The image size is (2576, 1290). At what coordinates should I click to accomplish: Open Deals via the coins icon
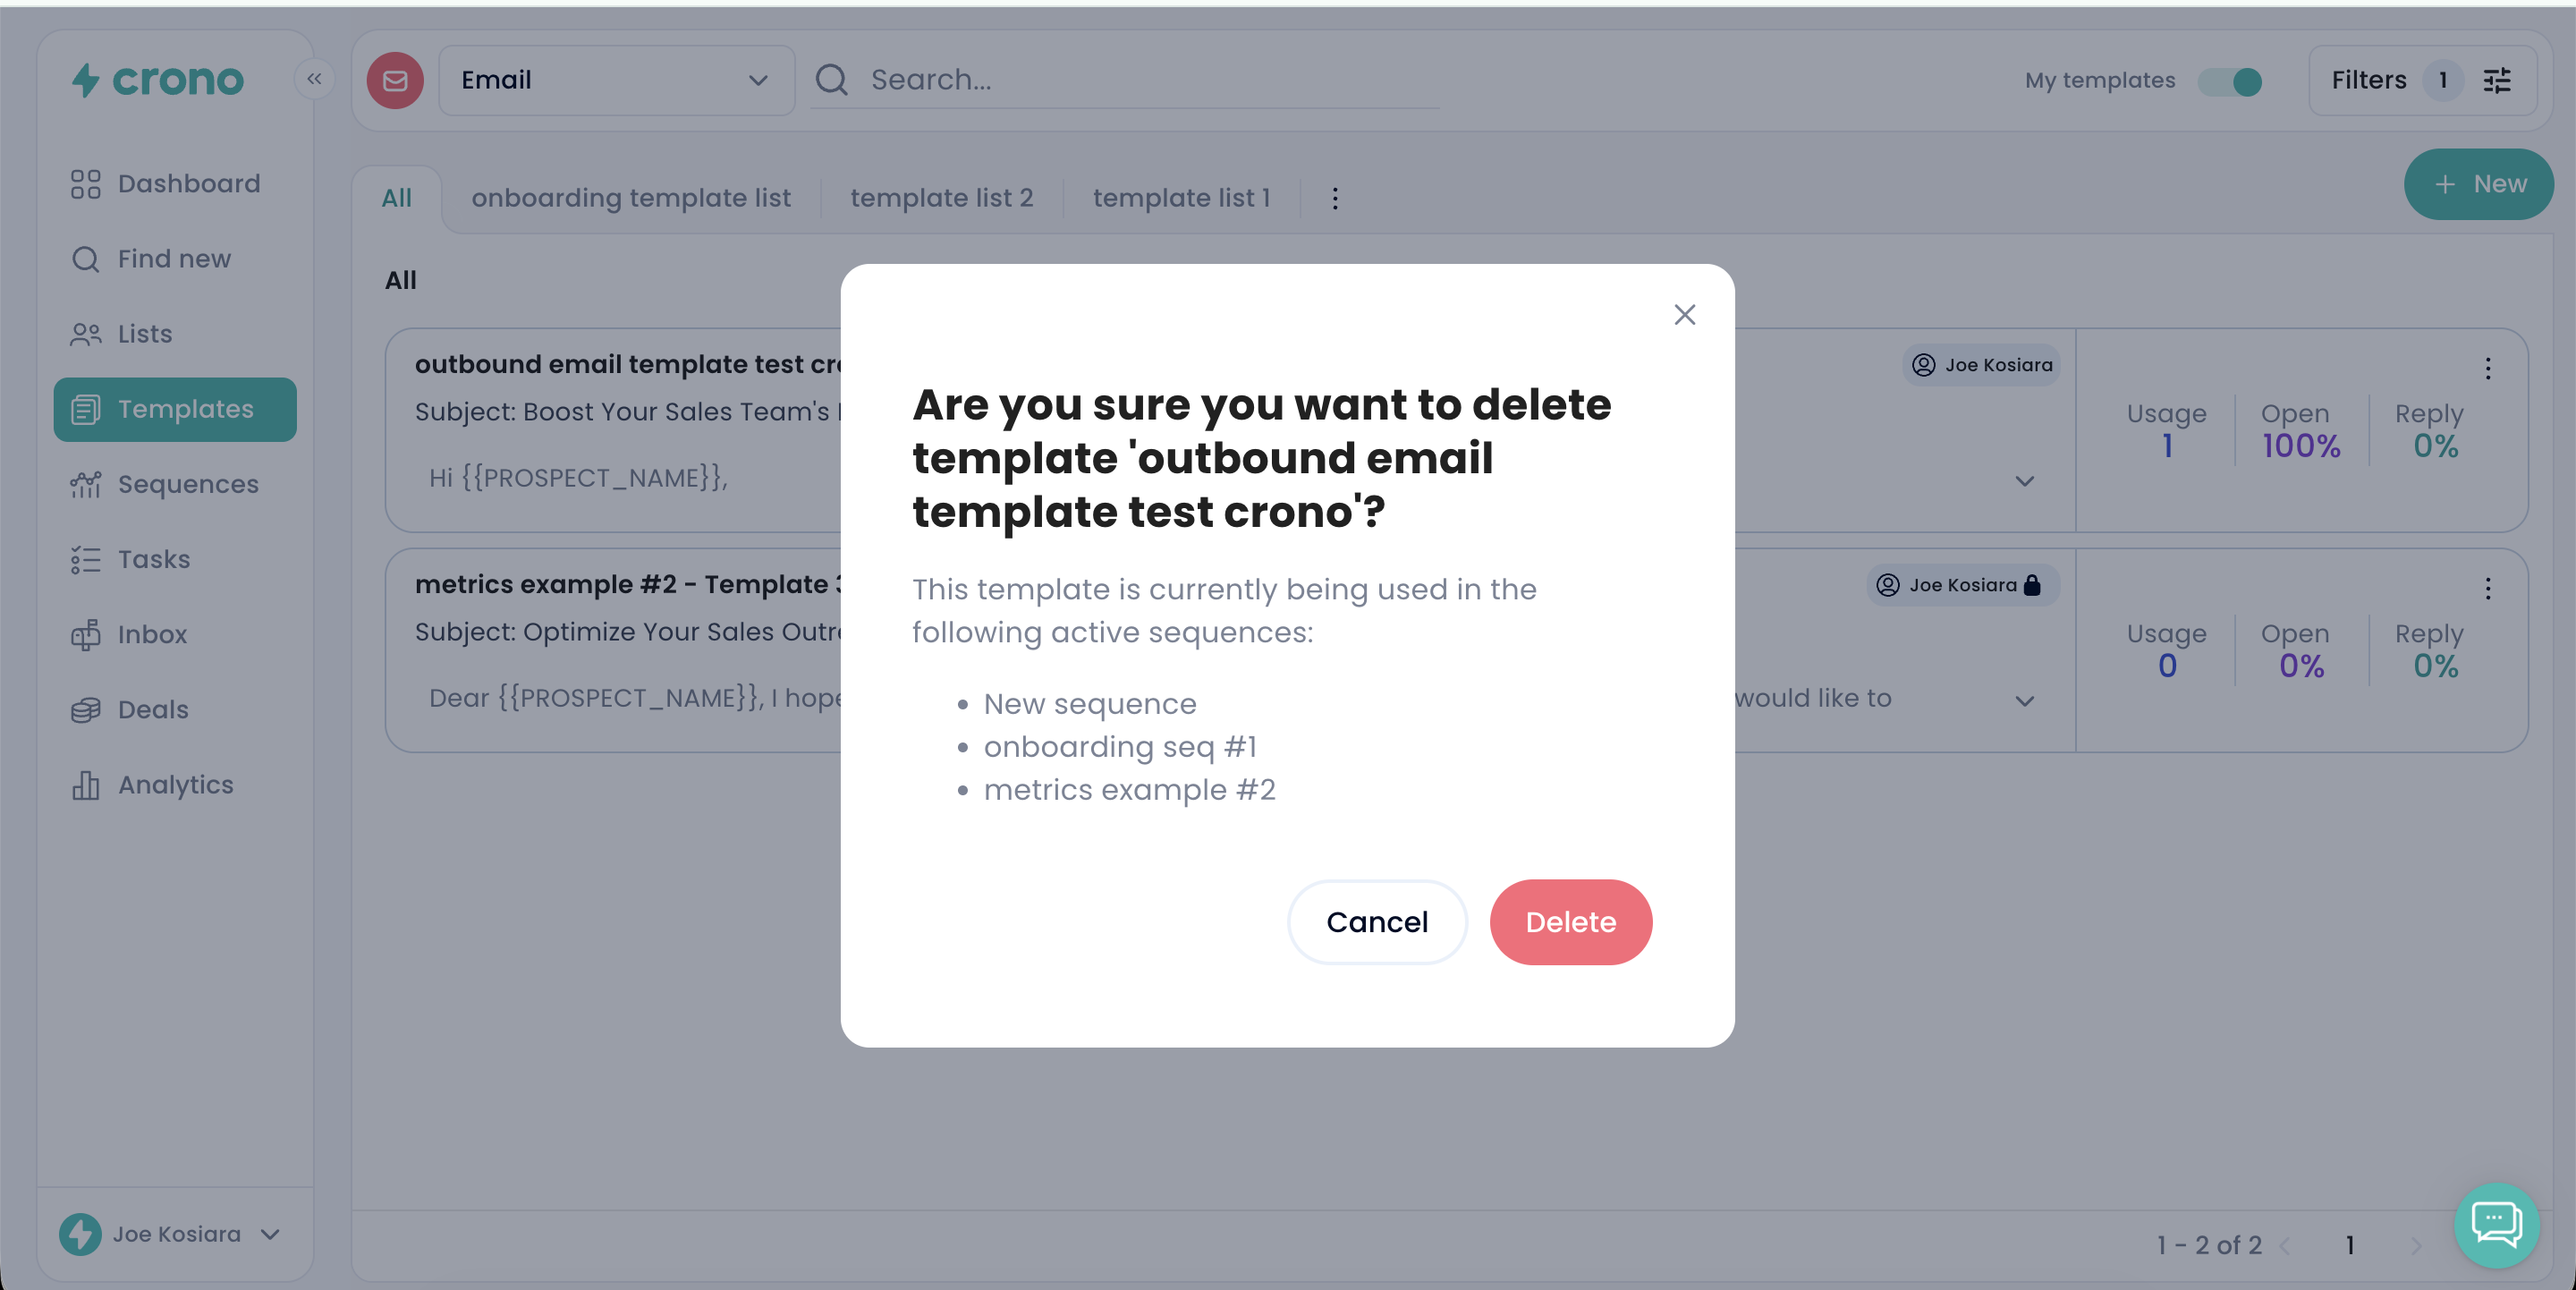(86, 710)
